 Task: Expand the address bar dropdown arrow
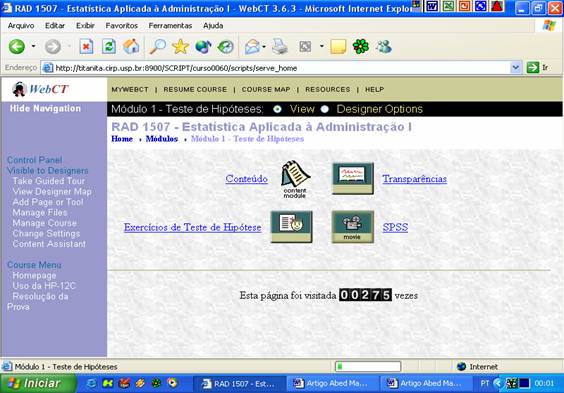point(515,67)
